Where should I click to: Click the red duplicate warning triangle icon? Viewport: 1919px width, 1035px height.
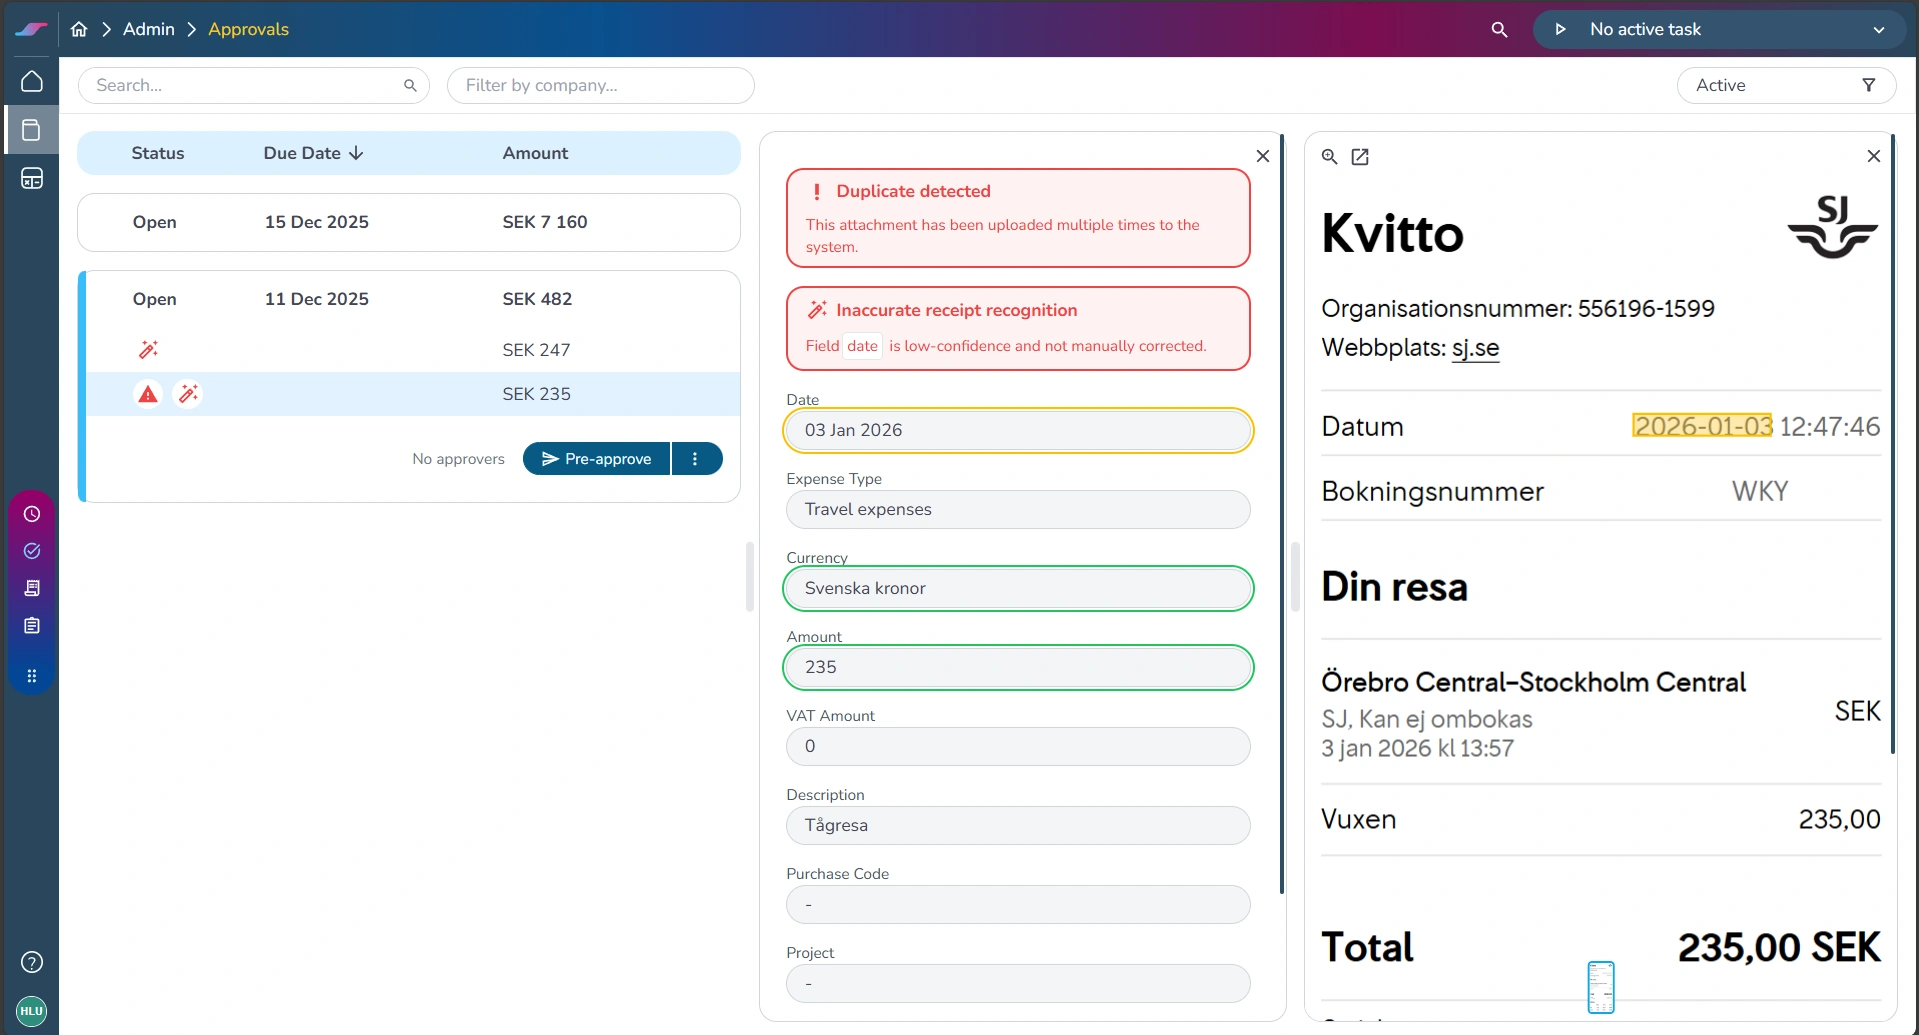click(148, 394)
